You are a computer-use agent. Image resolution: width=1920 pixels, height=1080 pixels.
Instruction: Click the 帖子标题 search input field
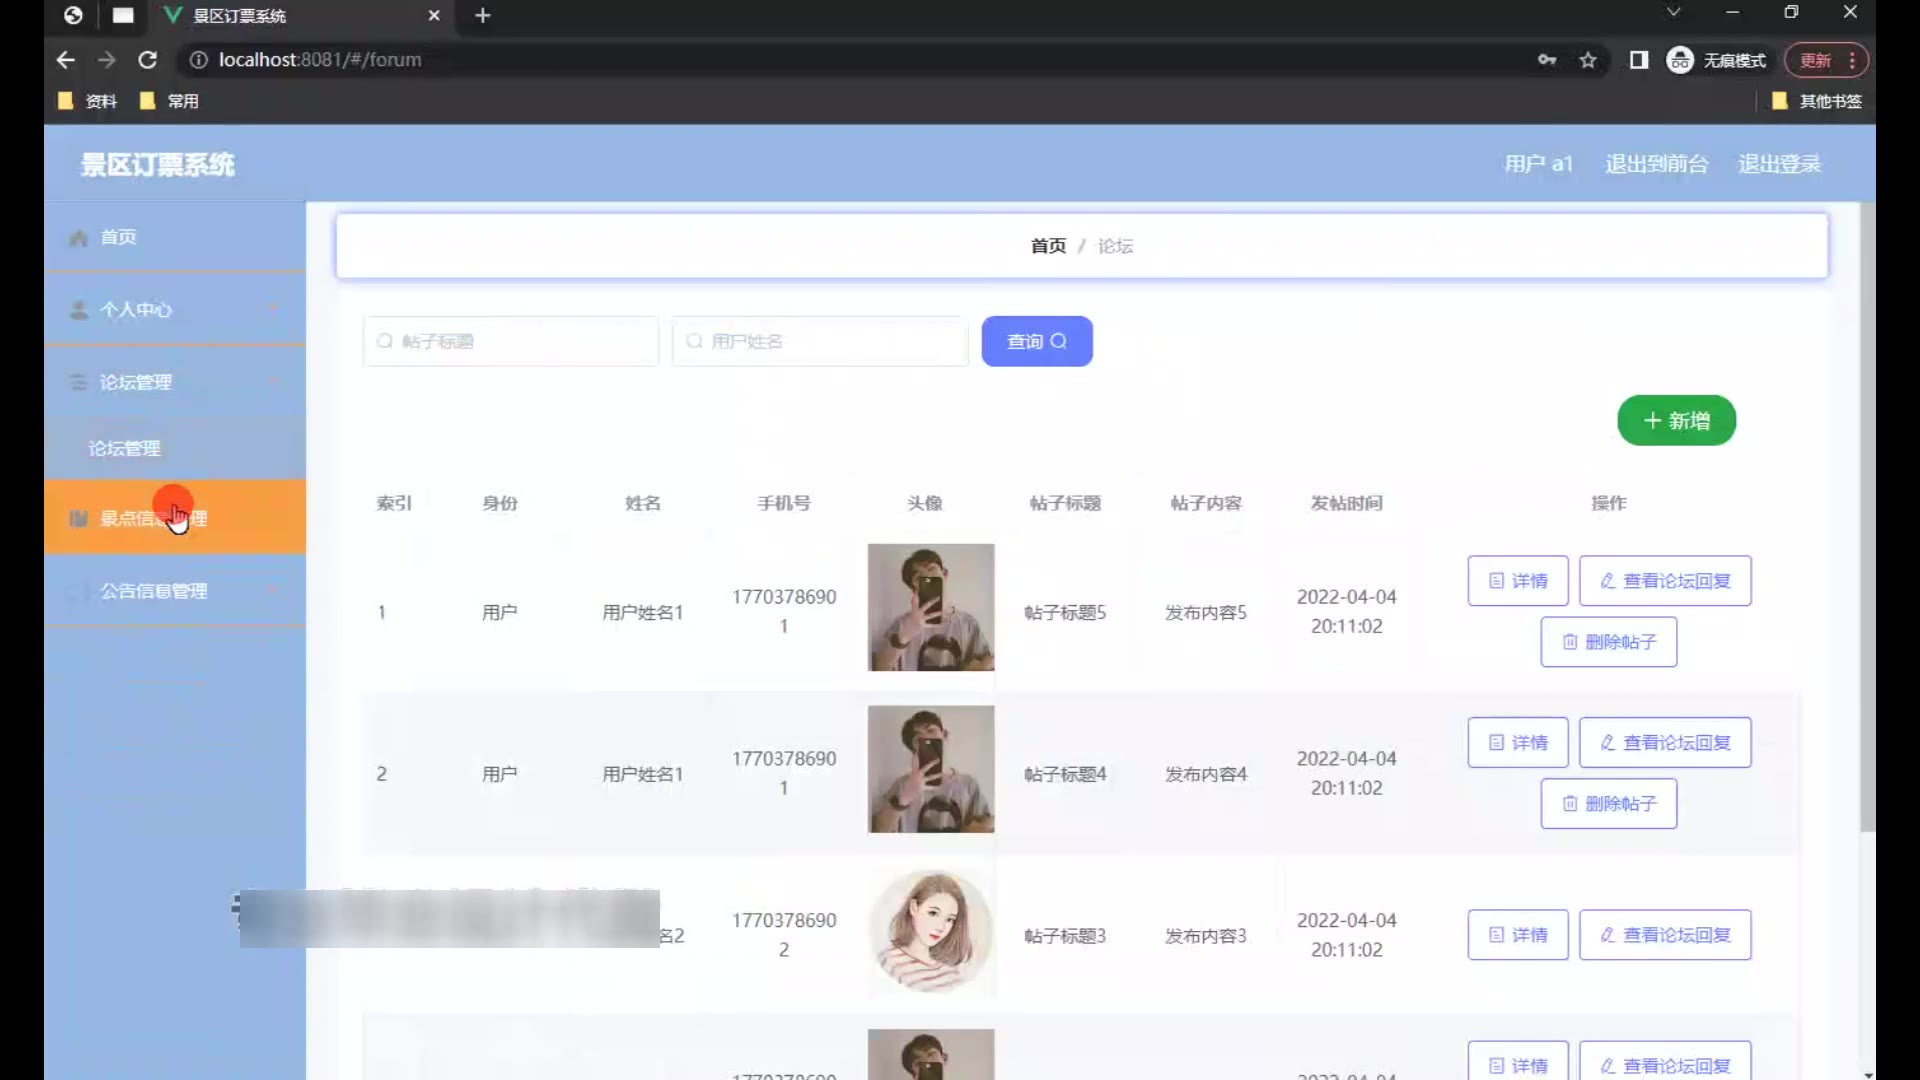click(511, 341)
